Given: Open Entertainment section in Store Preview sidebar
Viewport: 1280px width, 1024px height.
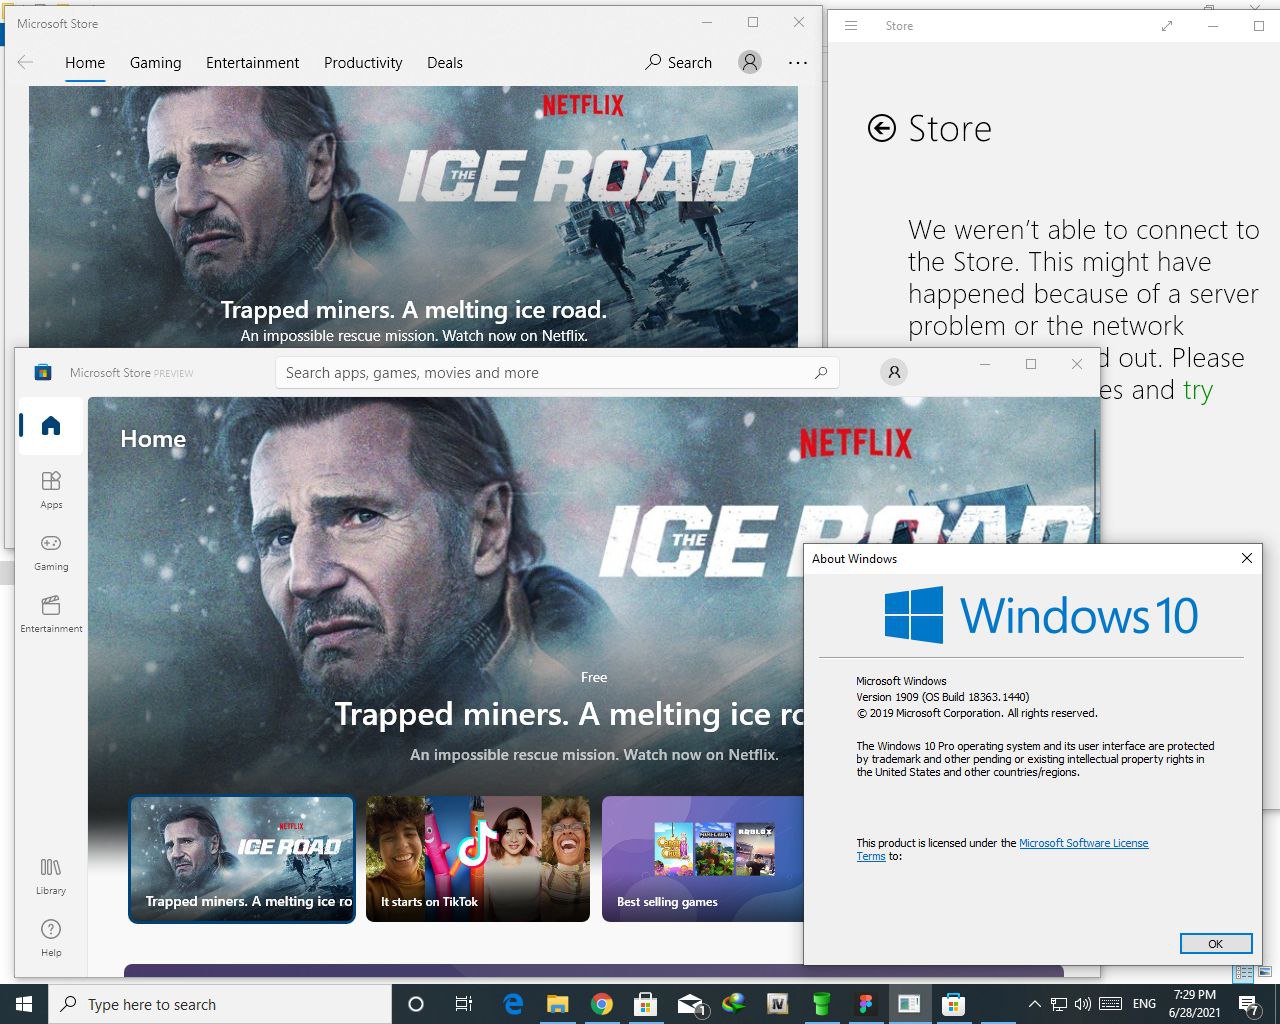Looking at the screenshot, I should coord(51,613).
